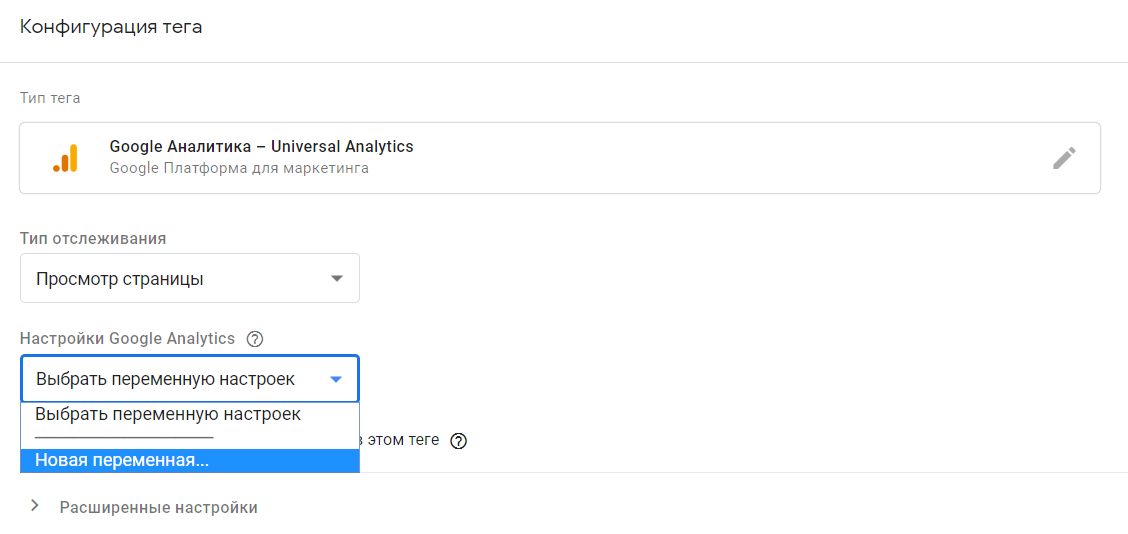Collapse the Выбрать переменную настроек combo box
Screen dimensions: 1128x534
tap(190, 379)
